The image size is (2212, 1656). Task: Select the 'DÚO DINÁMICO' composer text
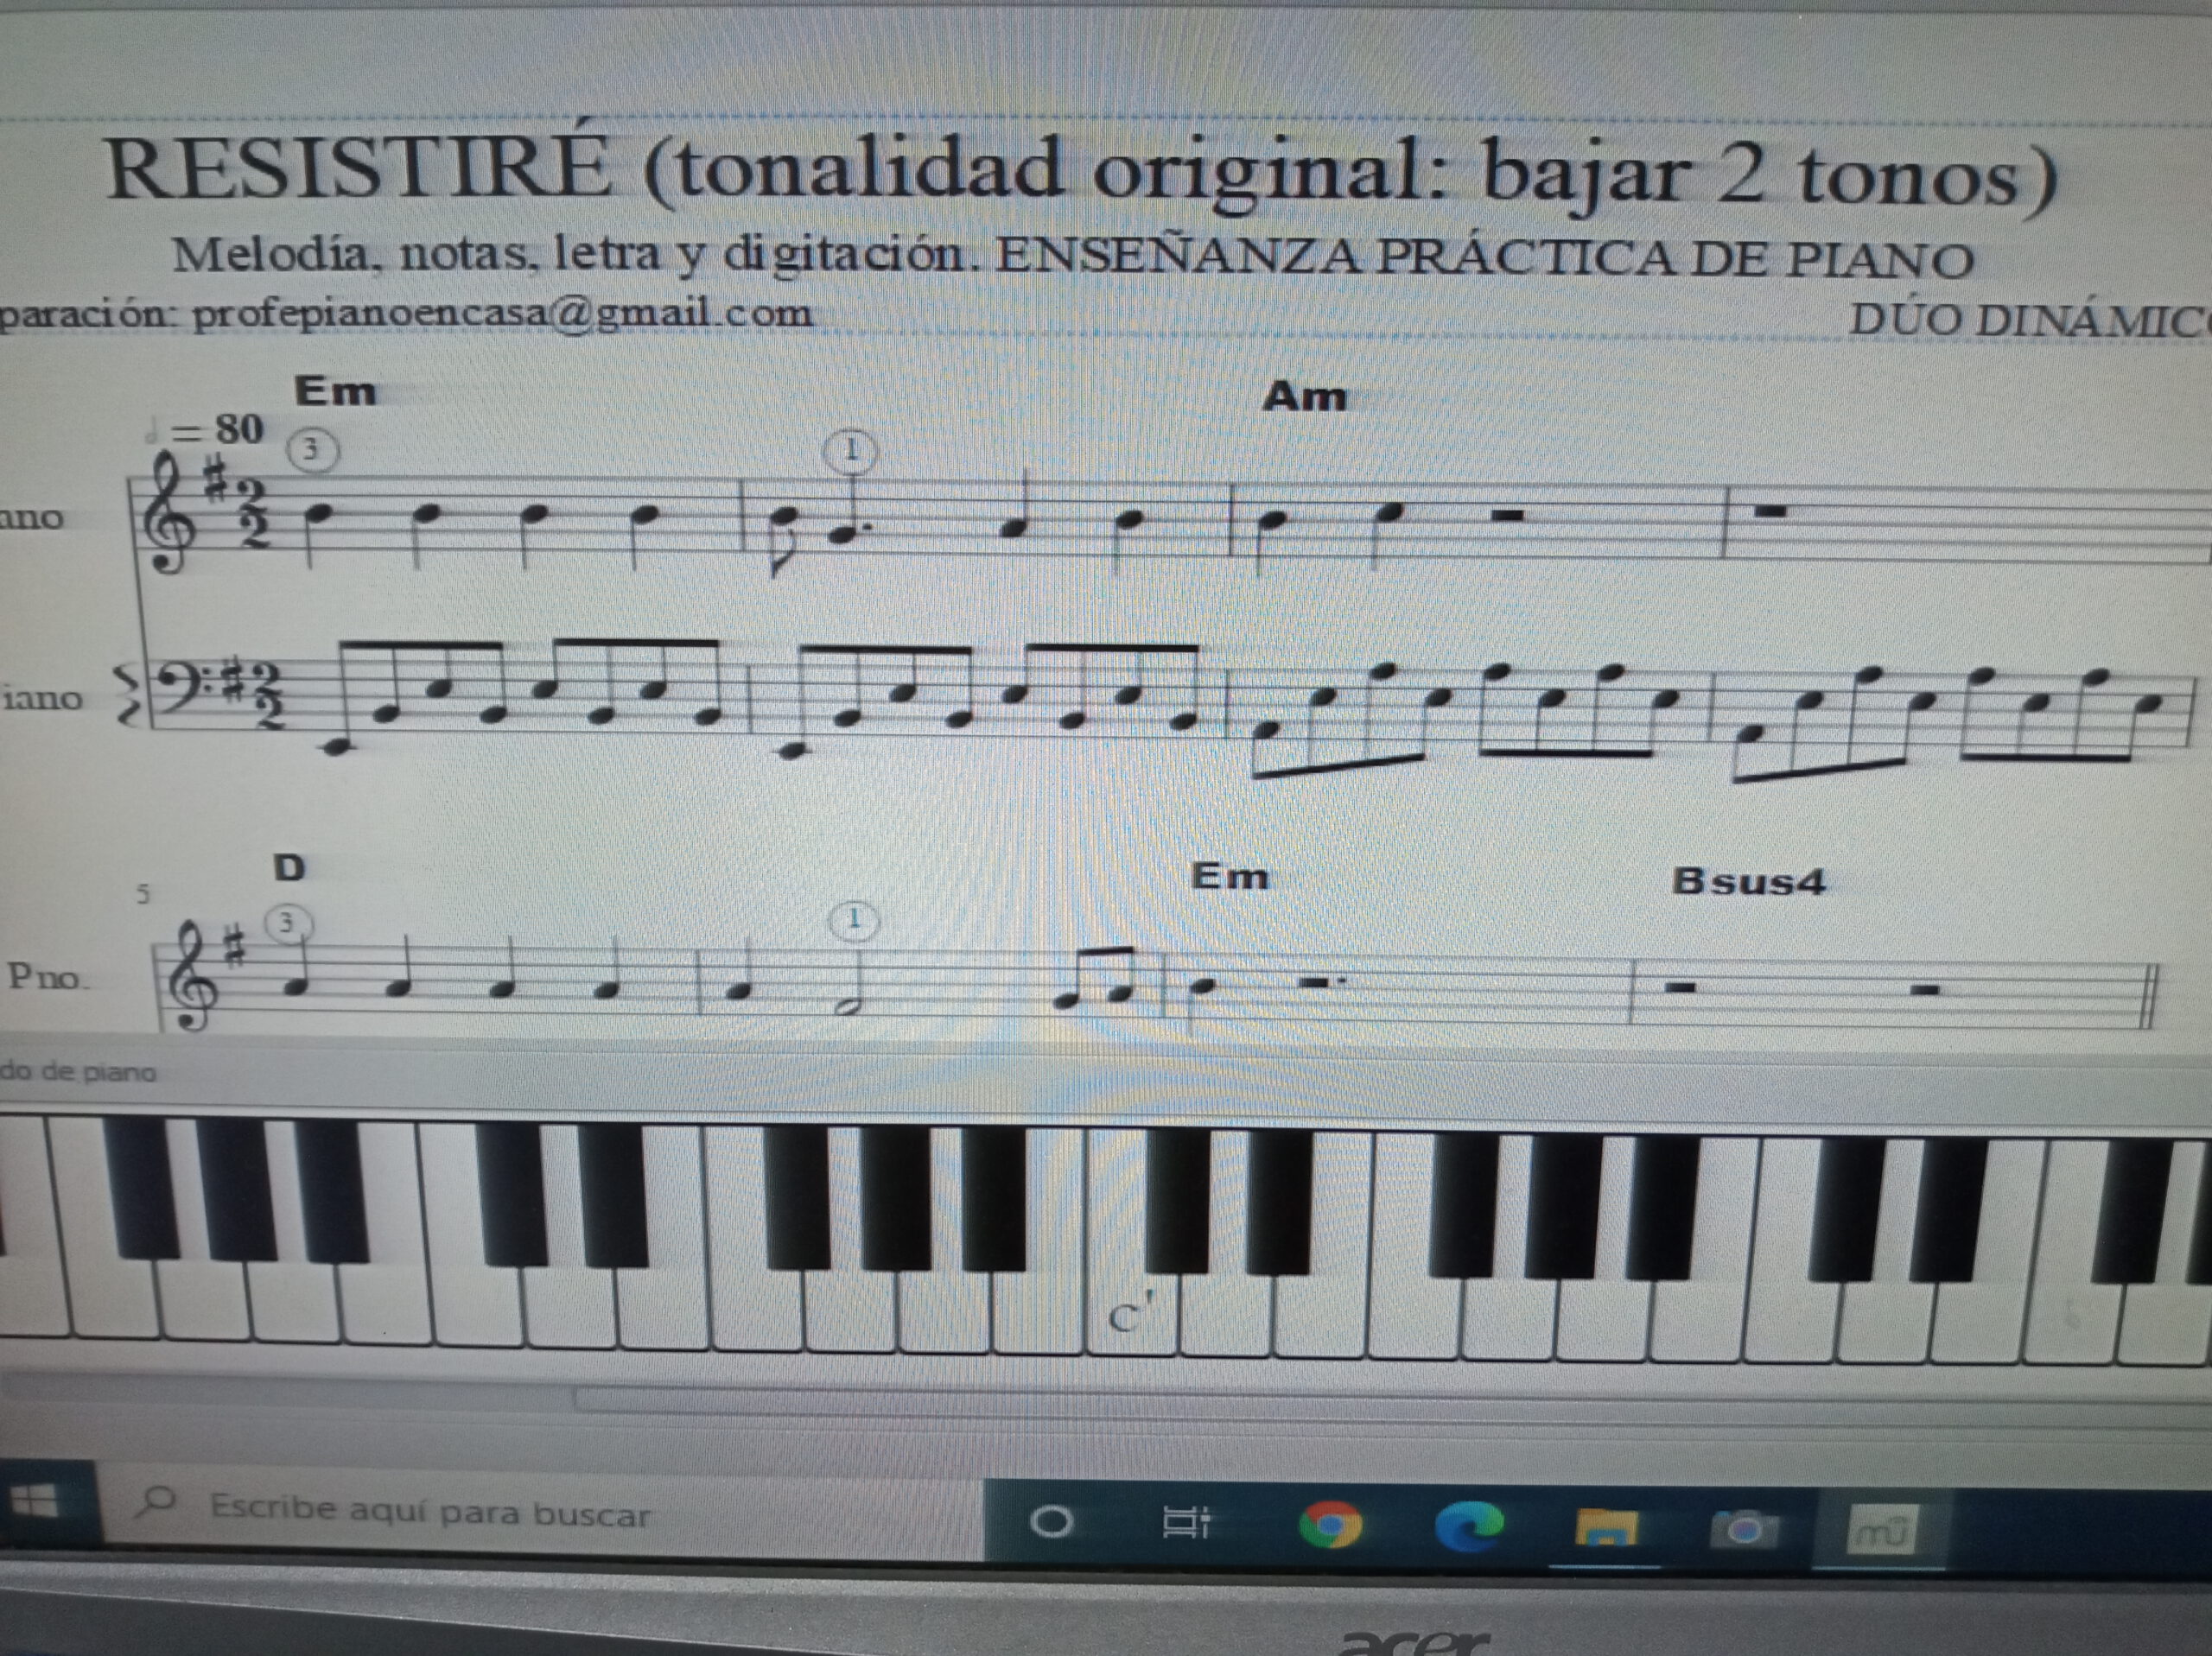pyautogui.click(x=2030, y=320)
